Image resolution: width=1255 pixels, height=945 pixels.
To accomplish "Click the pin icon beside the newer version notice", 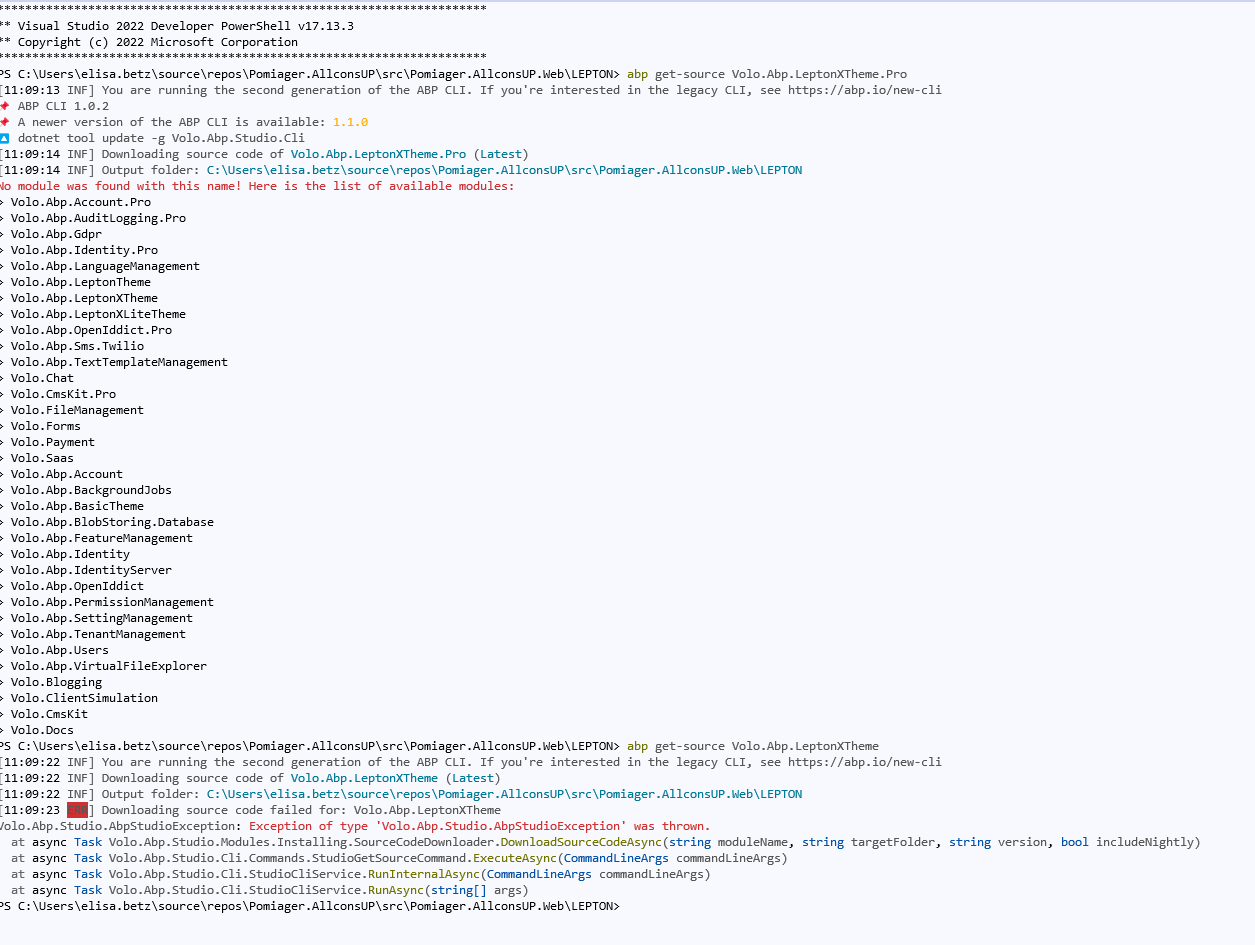I will [5, 122].
